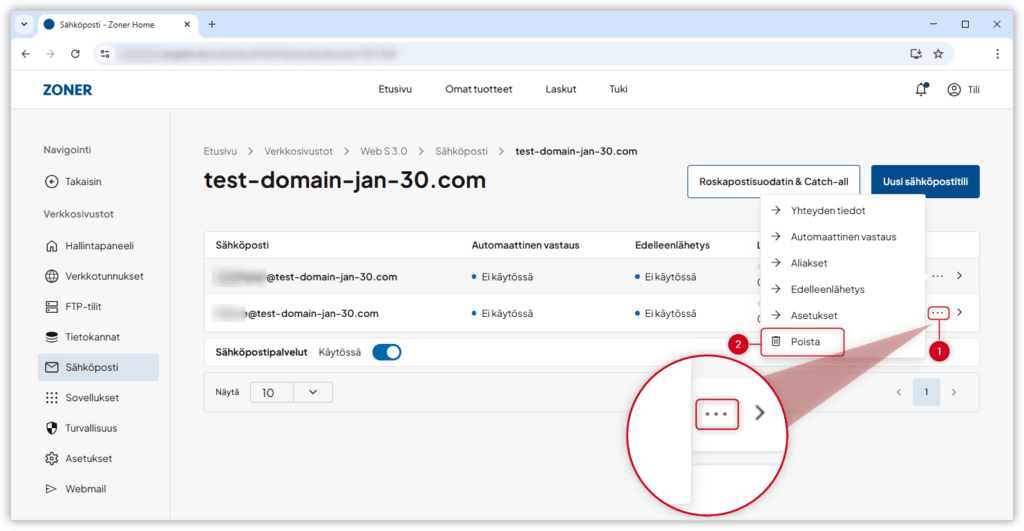Viewport: 1024px width, 531px height.
Task: Click Uusi sähköpostitili button
Action: (x=925, y=182)
